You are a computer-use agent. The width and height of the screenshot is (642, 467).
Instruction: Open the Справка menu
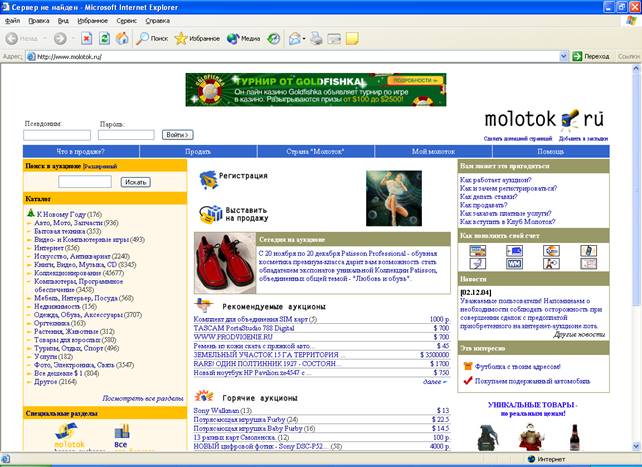pos(158,20)
